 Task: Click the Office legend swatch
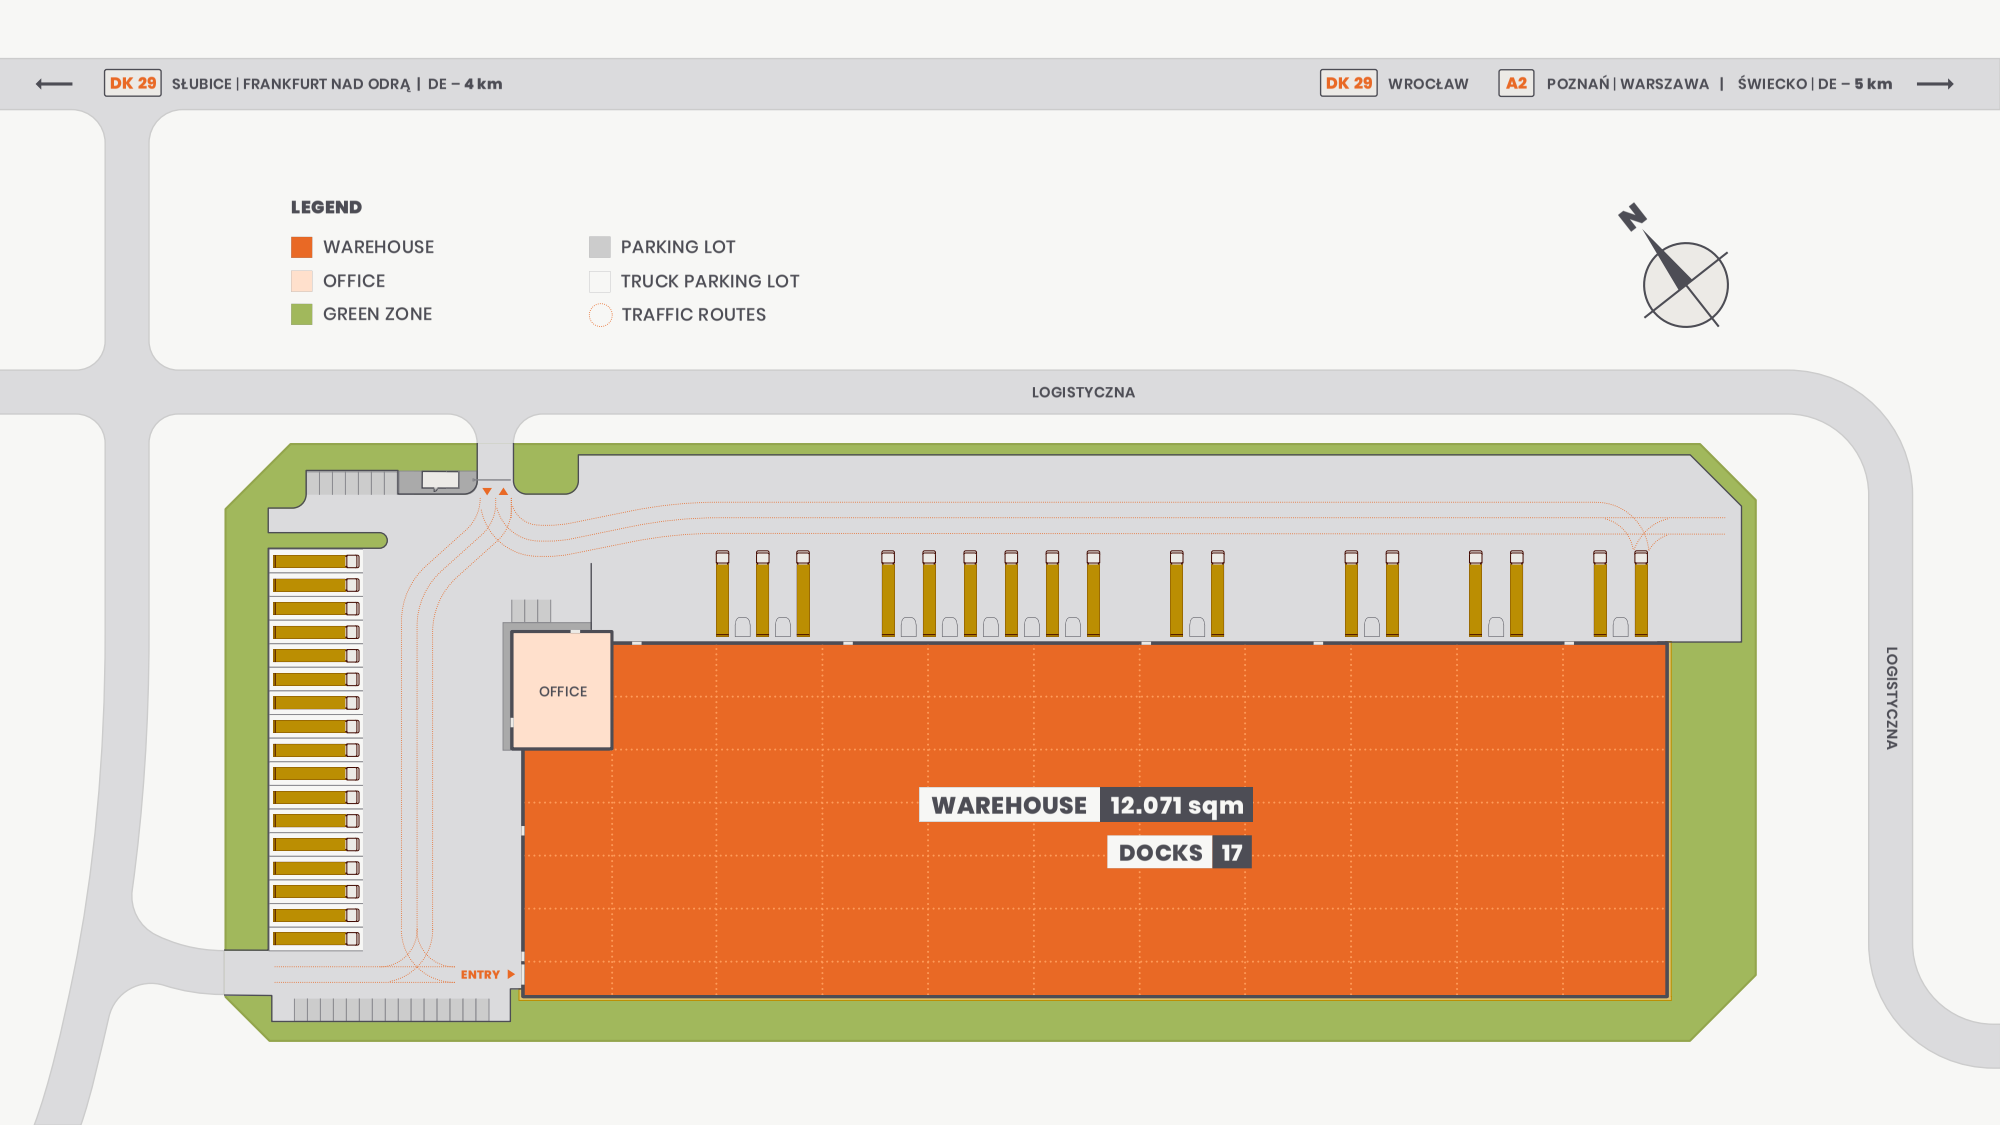pos(301,281)
